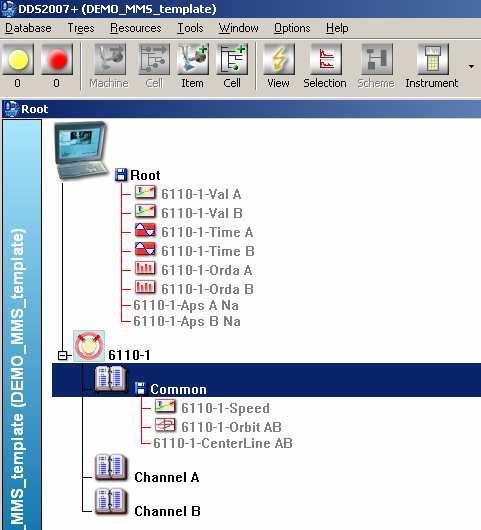
Task: Click the Channel B binder book icon
Action: (111, 502)
